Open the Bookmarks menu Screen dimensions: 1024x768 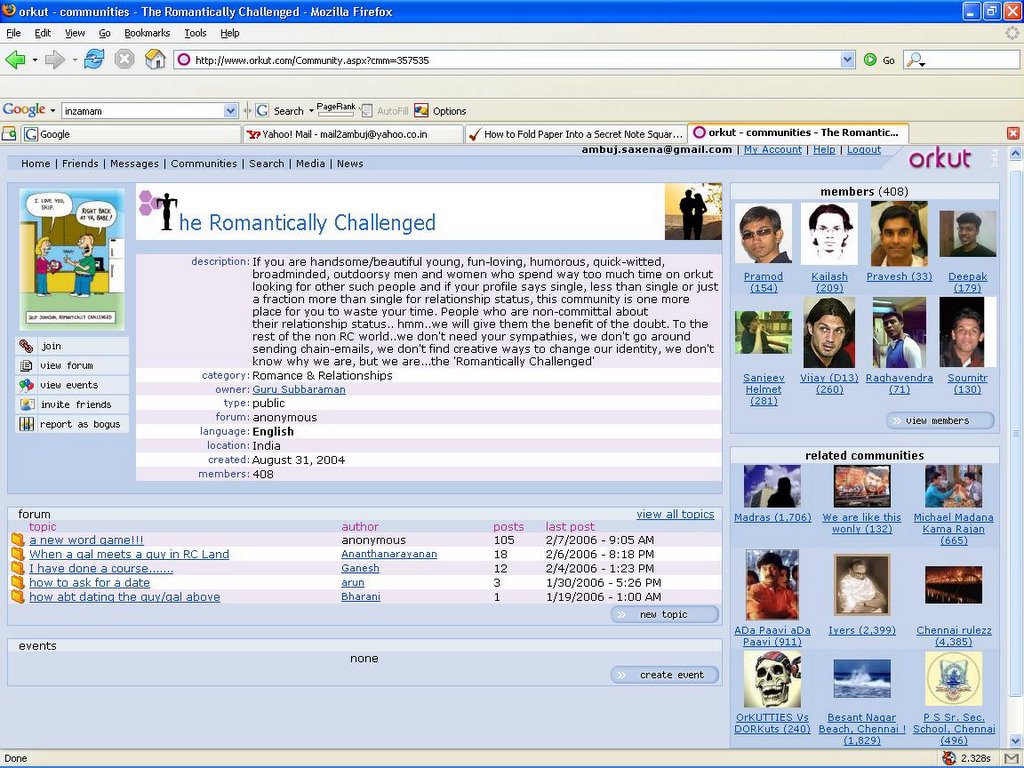tap(147, 33)
